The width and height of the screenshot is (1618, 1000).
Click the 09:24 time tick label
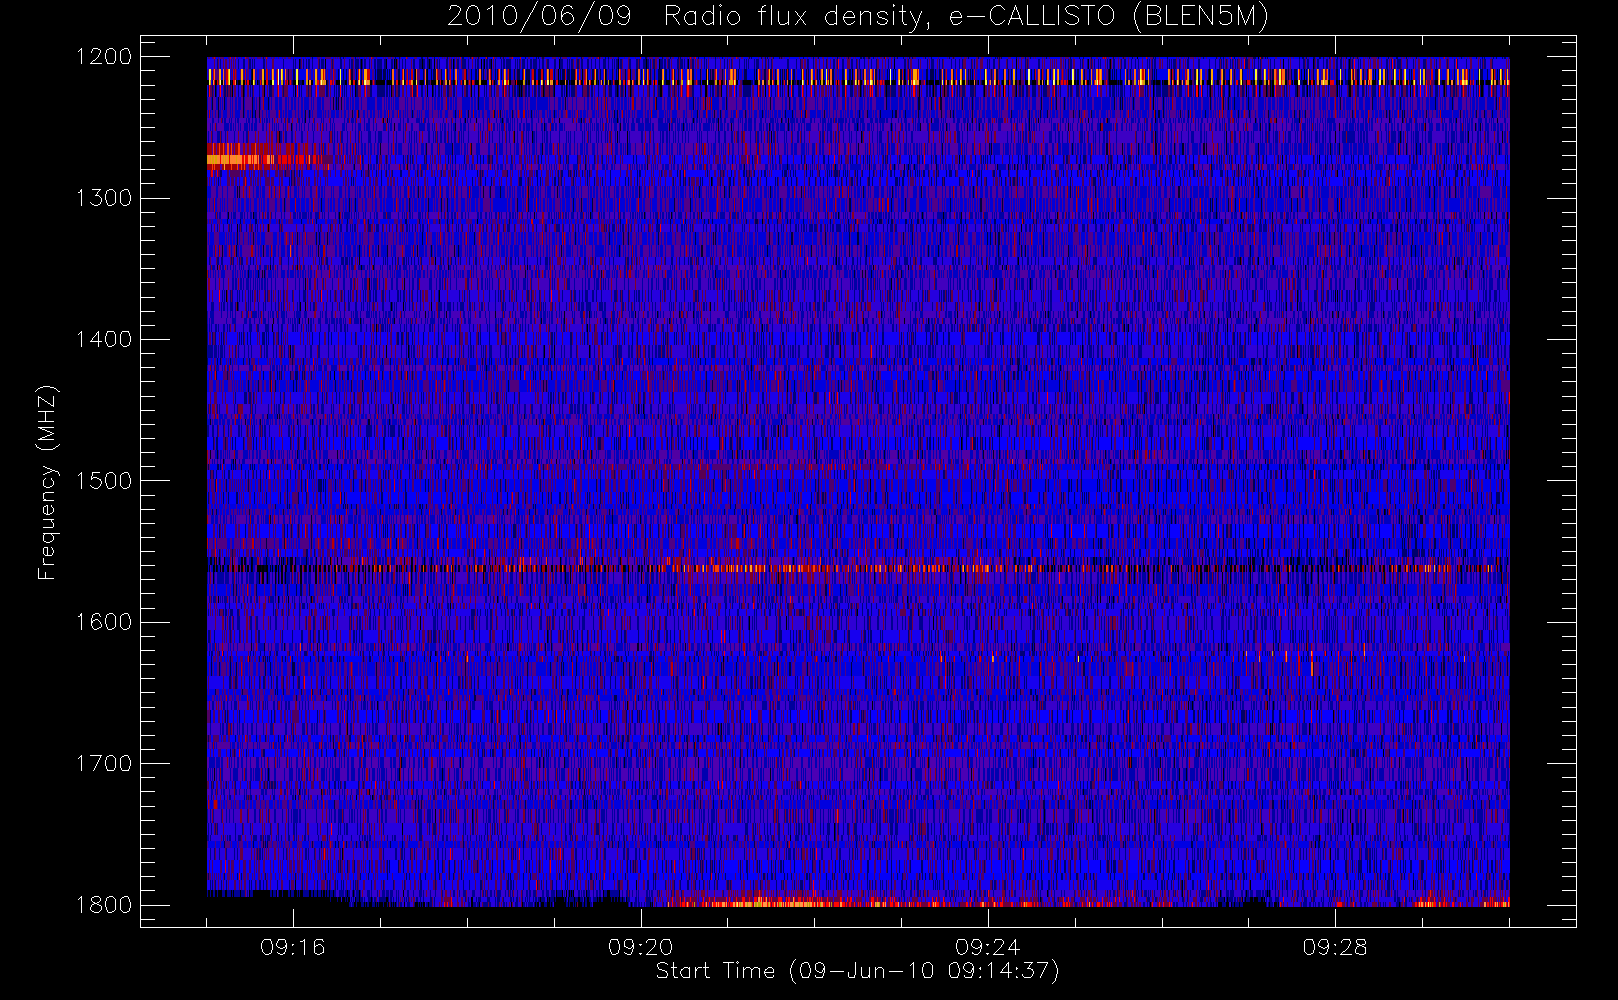coord(987,947)
